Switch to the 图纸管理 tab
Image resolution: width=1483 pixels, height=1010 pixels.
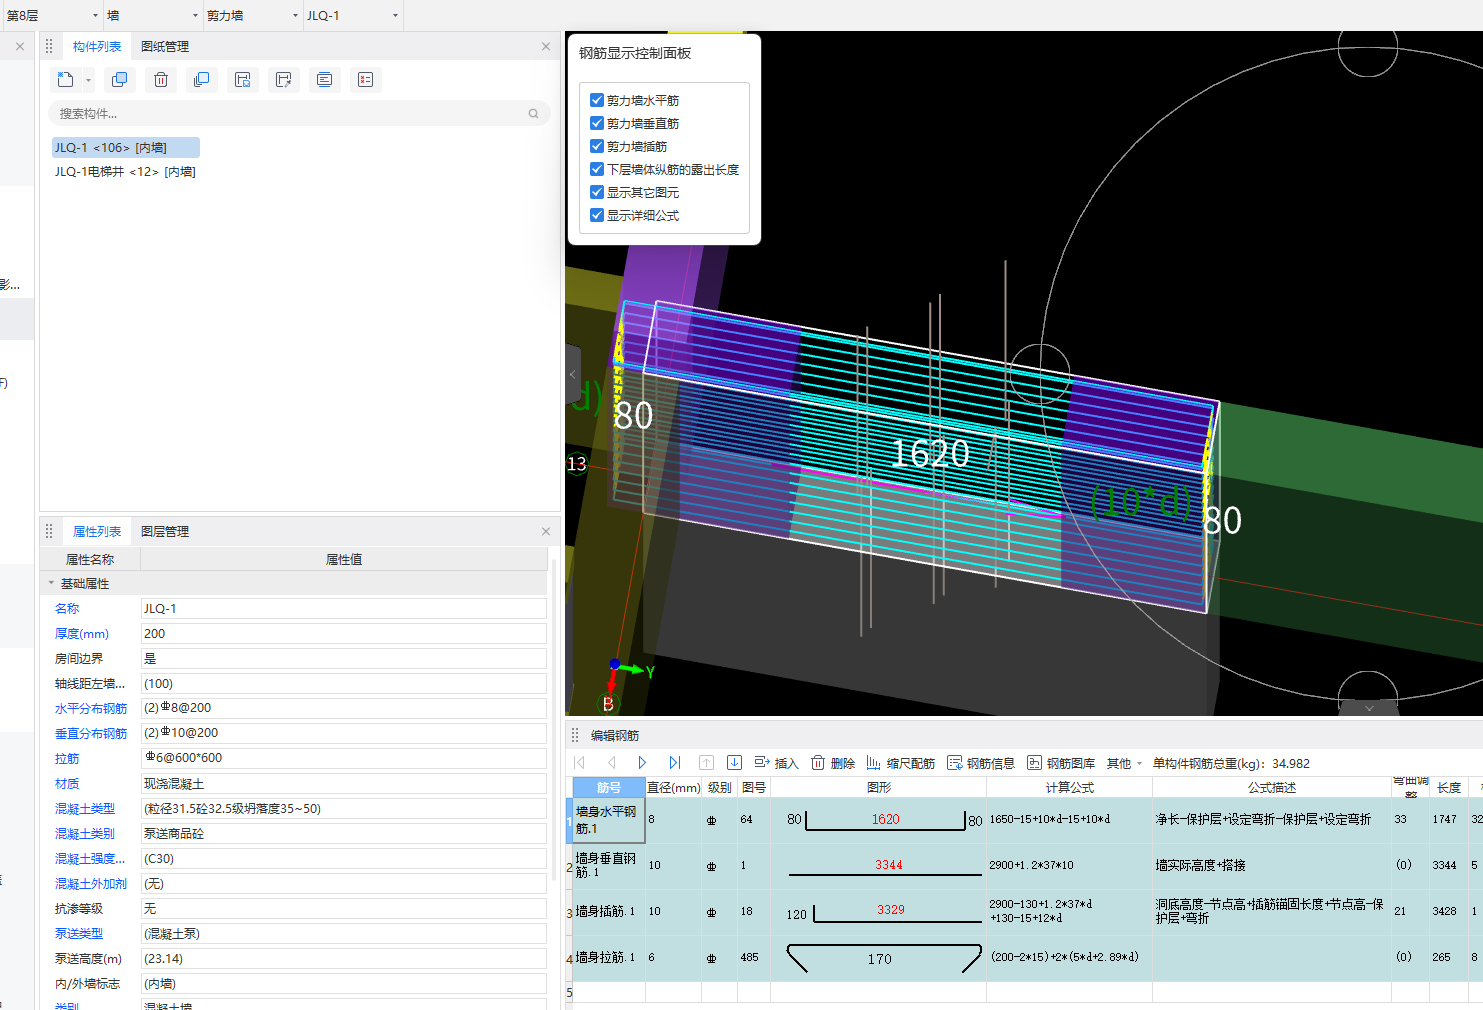(165, 46)
